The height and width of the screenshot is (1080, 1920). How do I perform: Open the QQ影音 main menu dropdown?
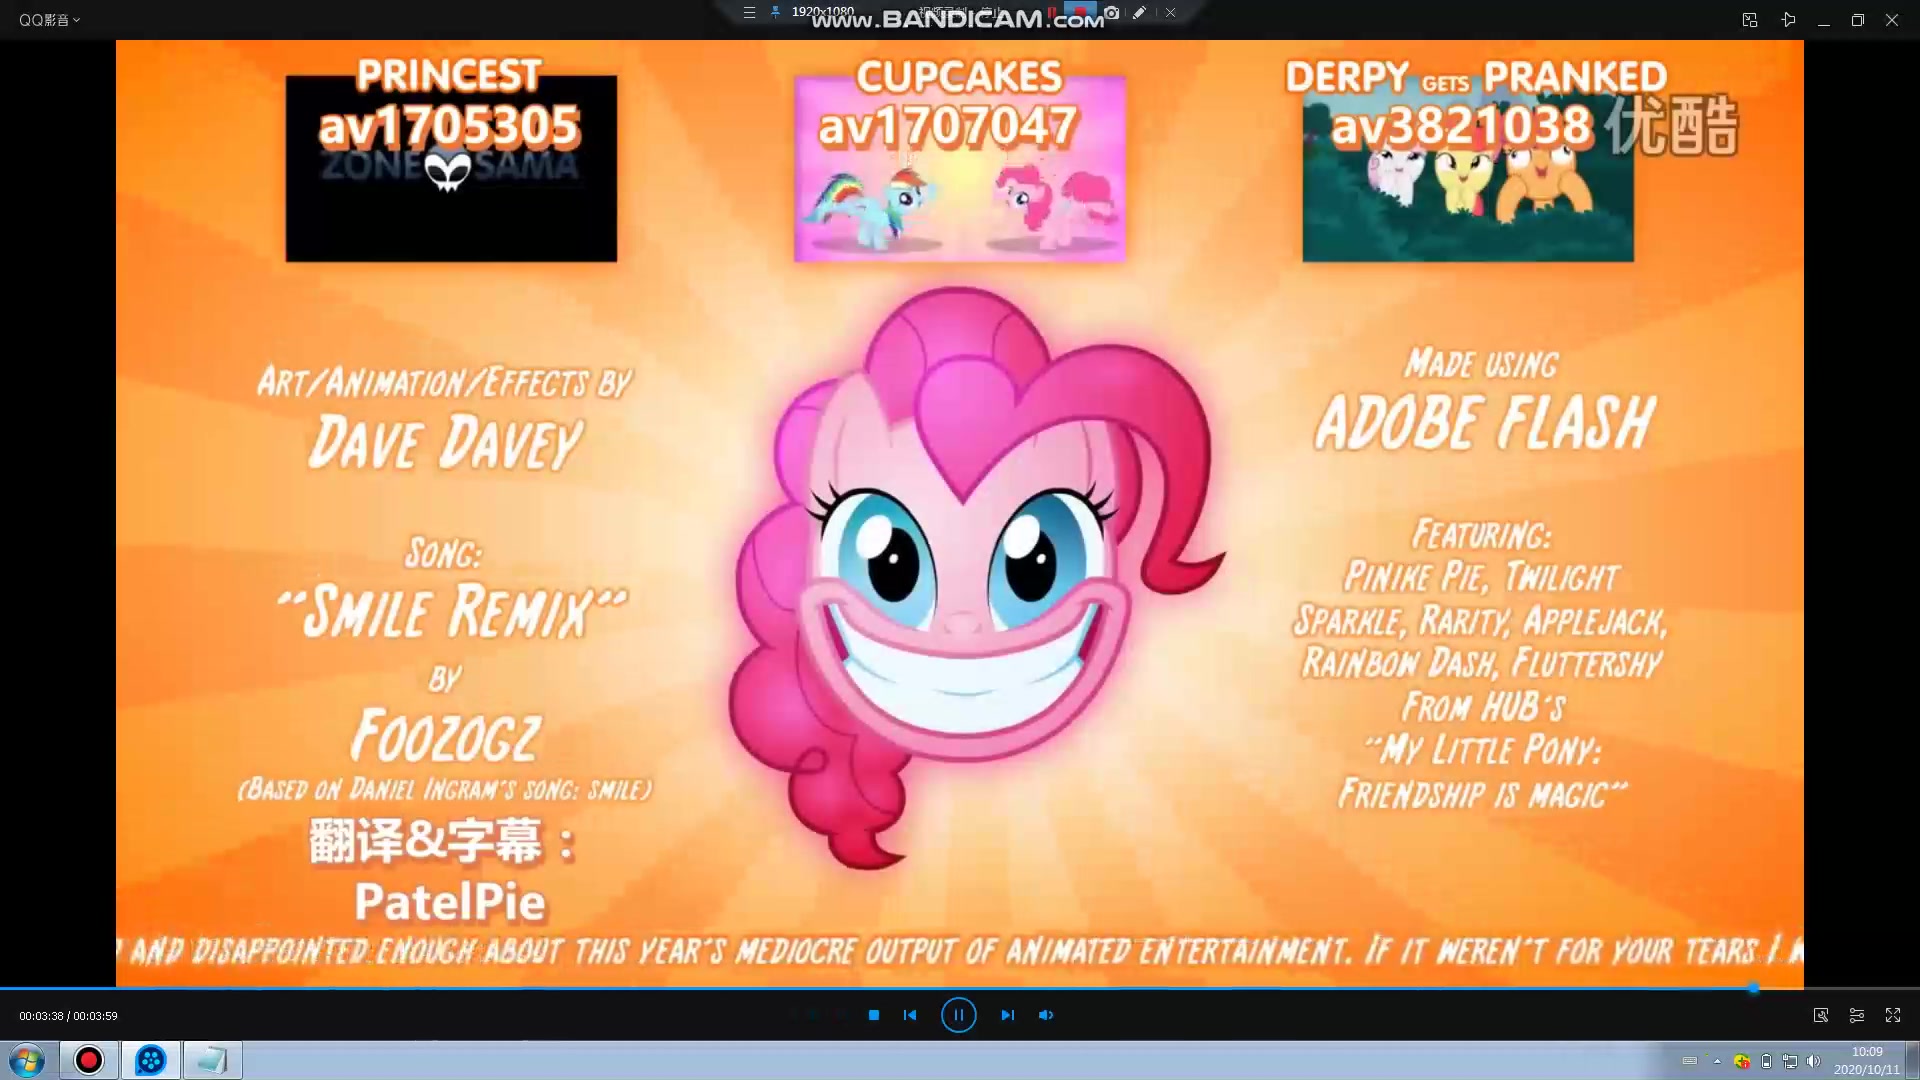tap(49, 20)
